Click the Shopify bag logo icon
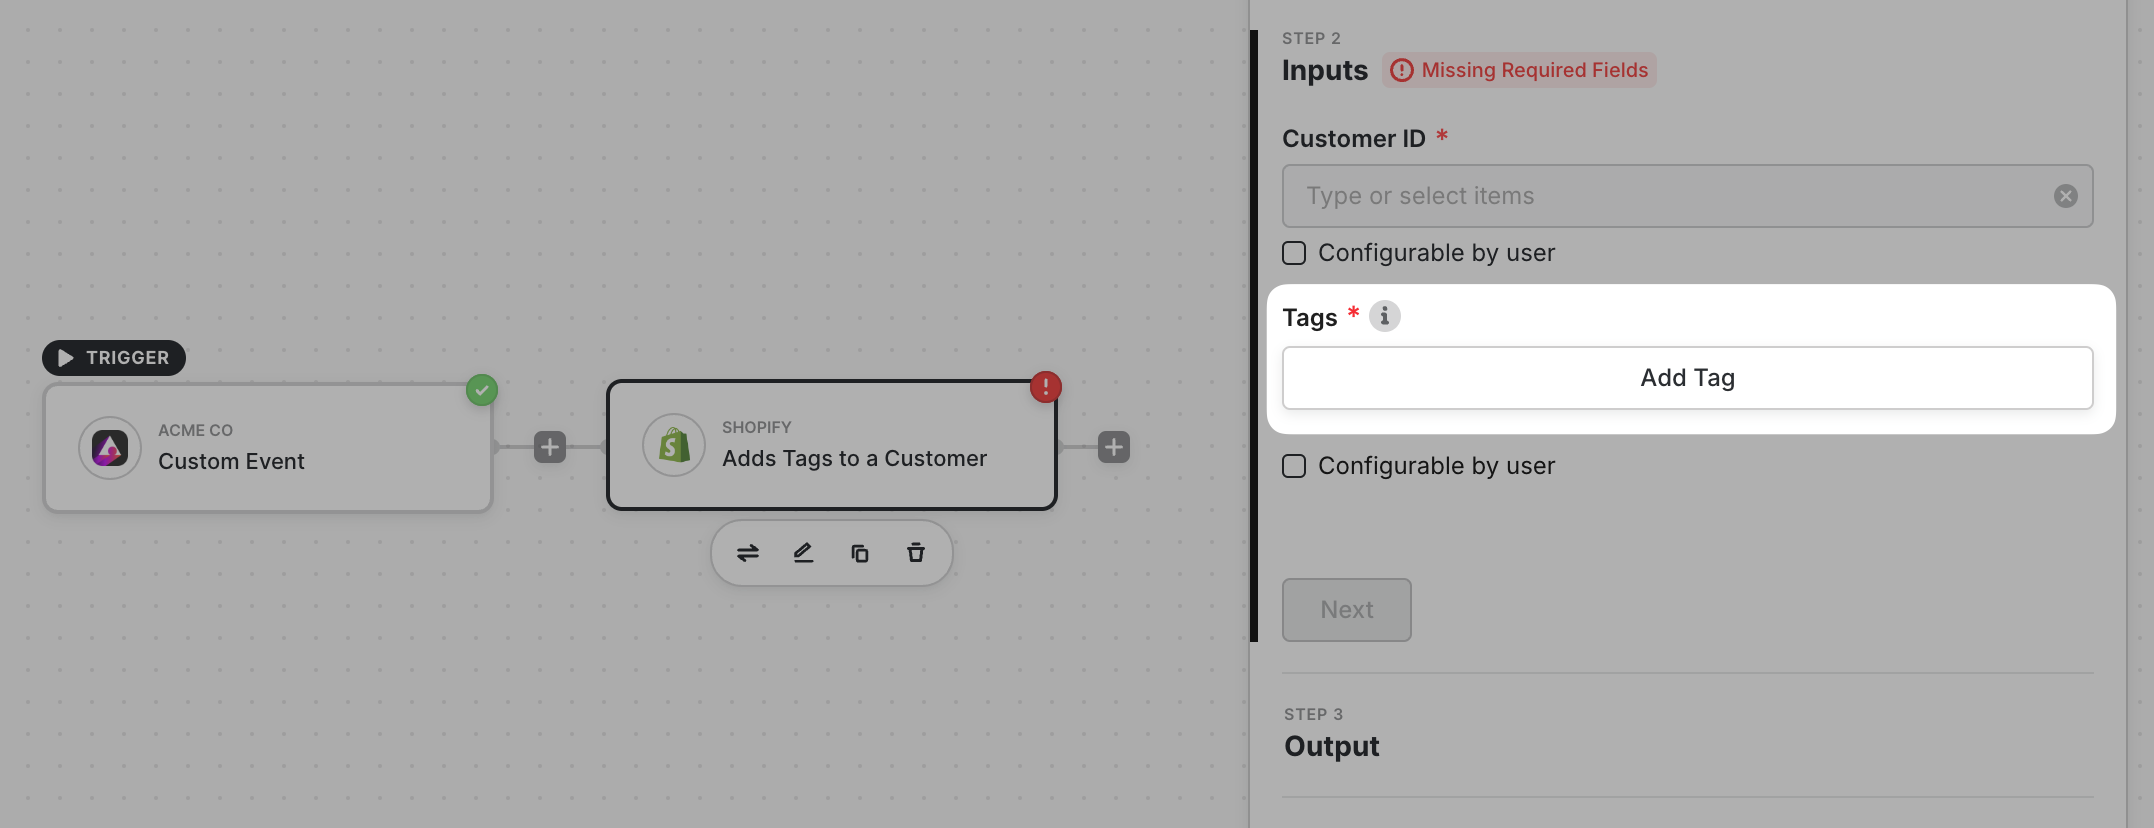 coord(674,445)
